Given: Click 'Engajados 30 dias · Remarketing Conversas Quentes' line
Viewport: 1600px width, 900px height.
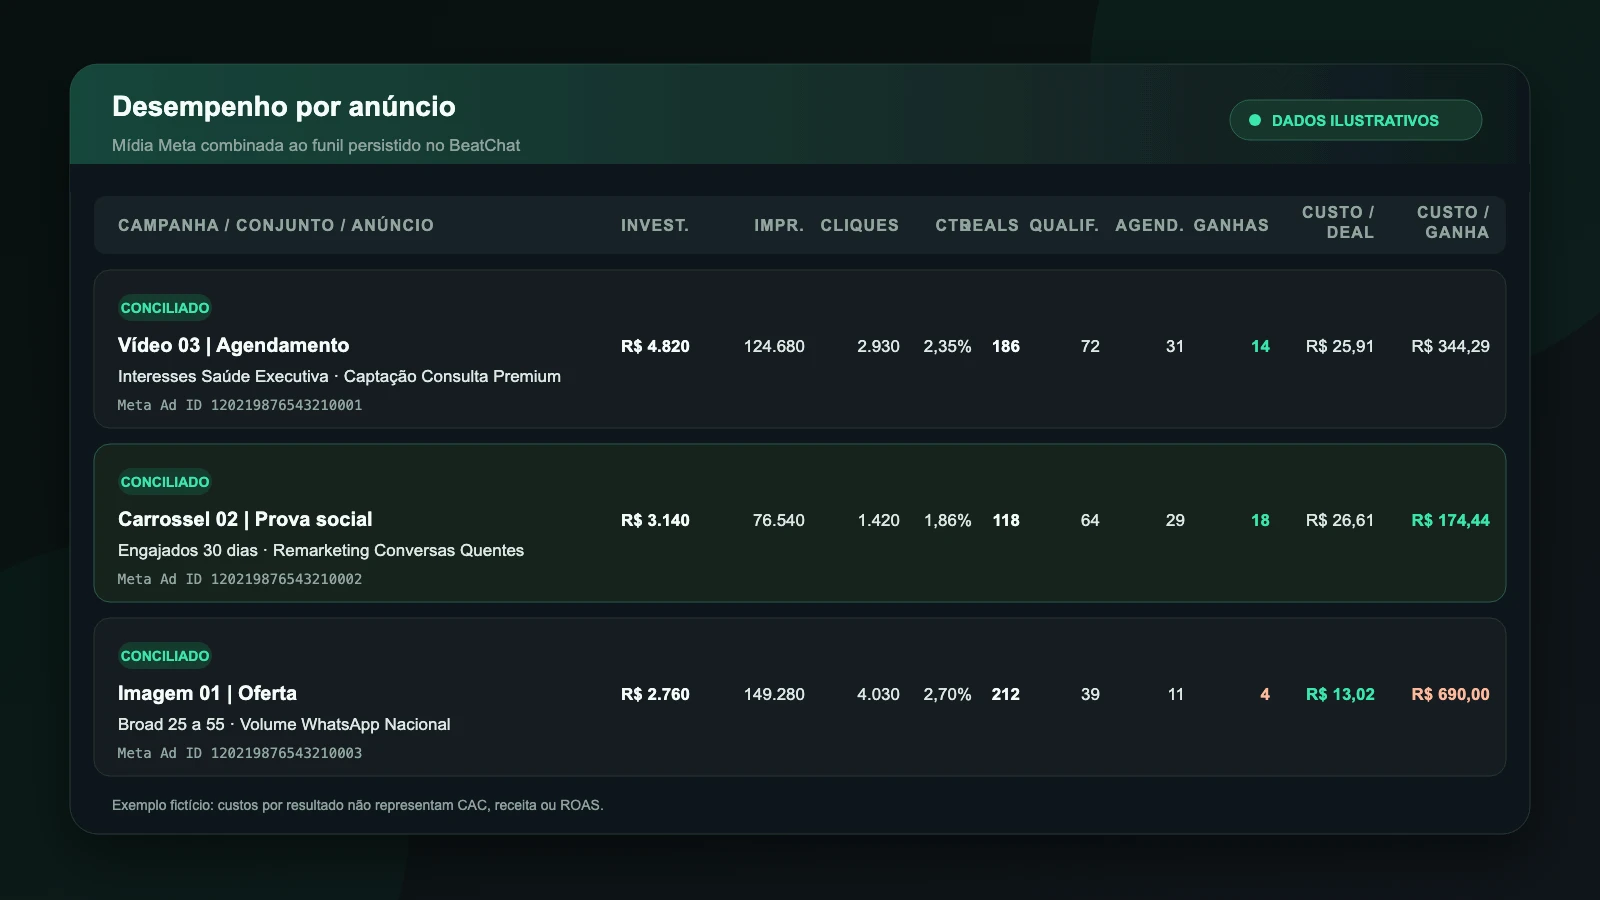Looking at the screenshot, I should coord(321,550).
